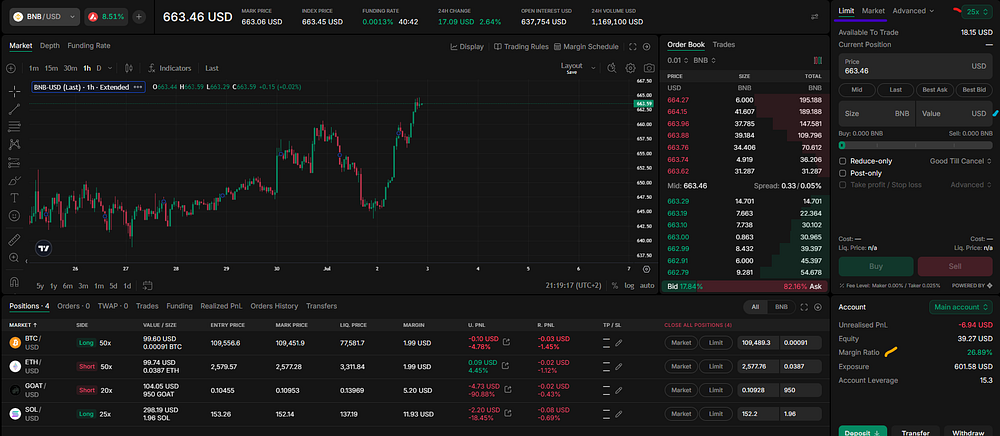Viewport: 1000px width, 436px height.
Task: Open Trading Rules
Action: (522, 47)
